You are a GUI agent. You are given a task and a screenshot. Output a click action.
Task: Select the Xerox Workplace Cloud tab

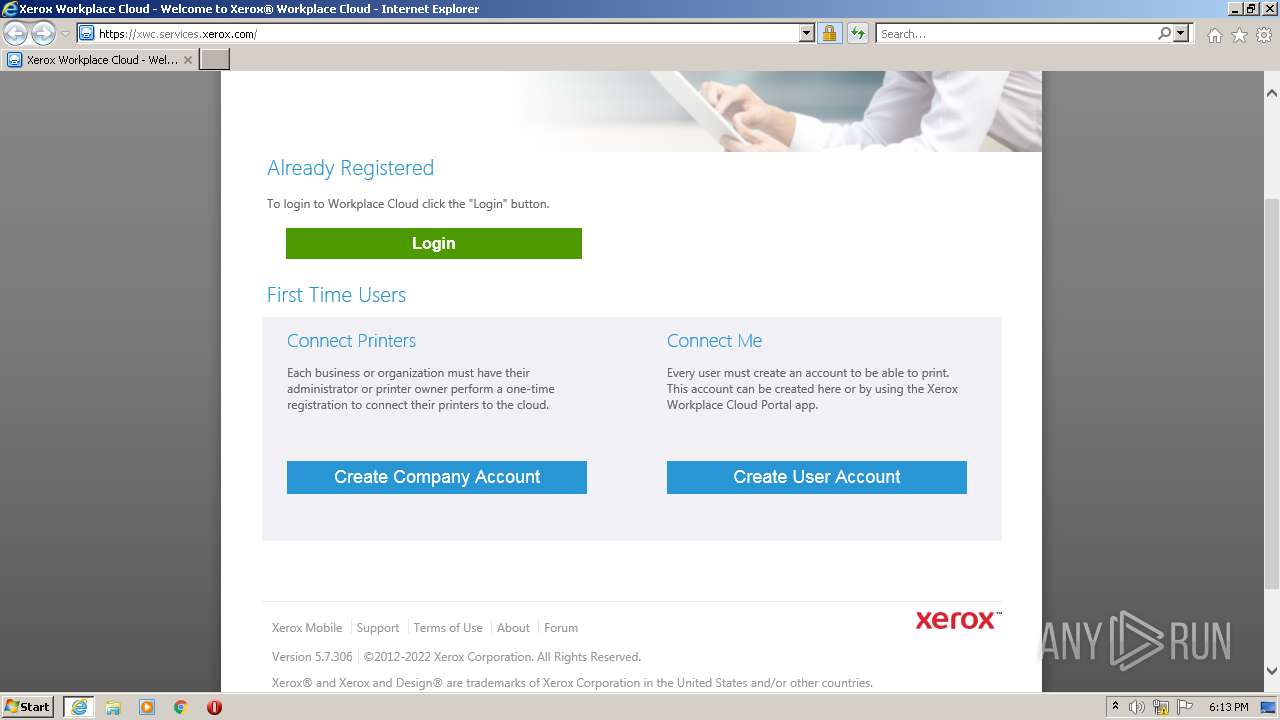(x=99, y=59)
